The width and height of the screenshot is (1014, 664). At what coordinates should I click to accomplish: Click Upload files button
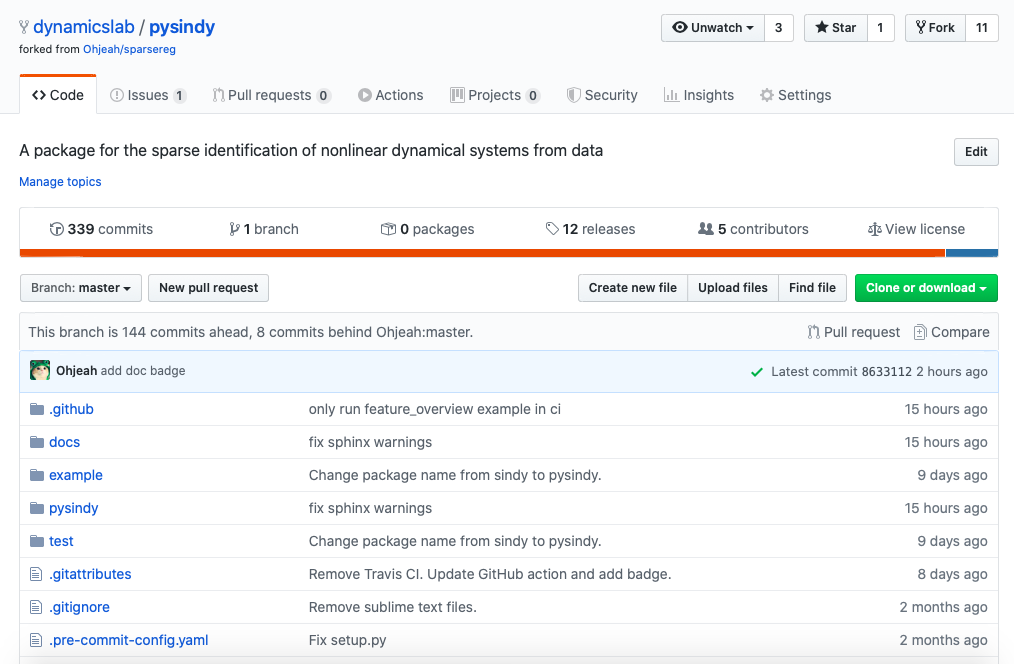click(733, 288)
